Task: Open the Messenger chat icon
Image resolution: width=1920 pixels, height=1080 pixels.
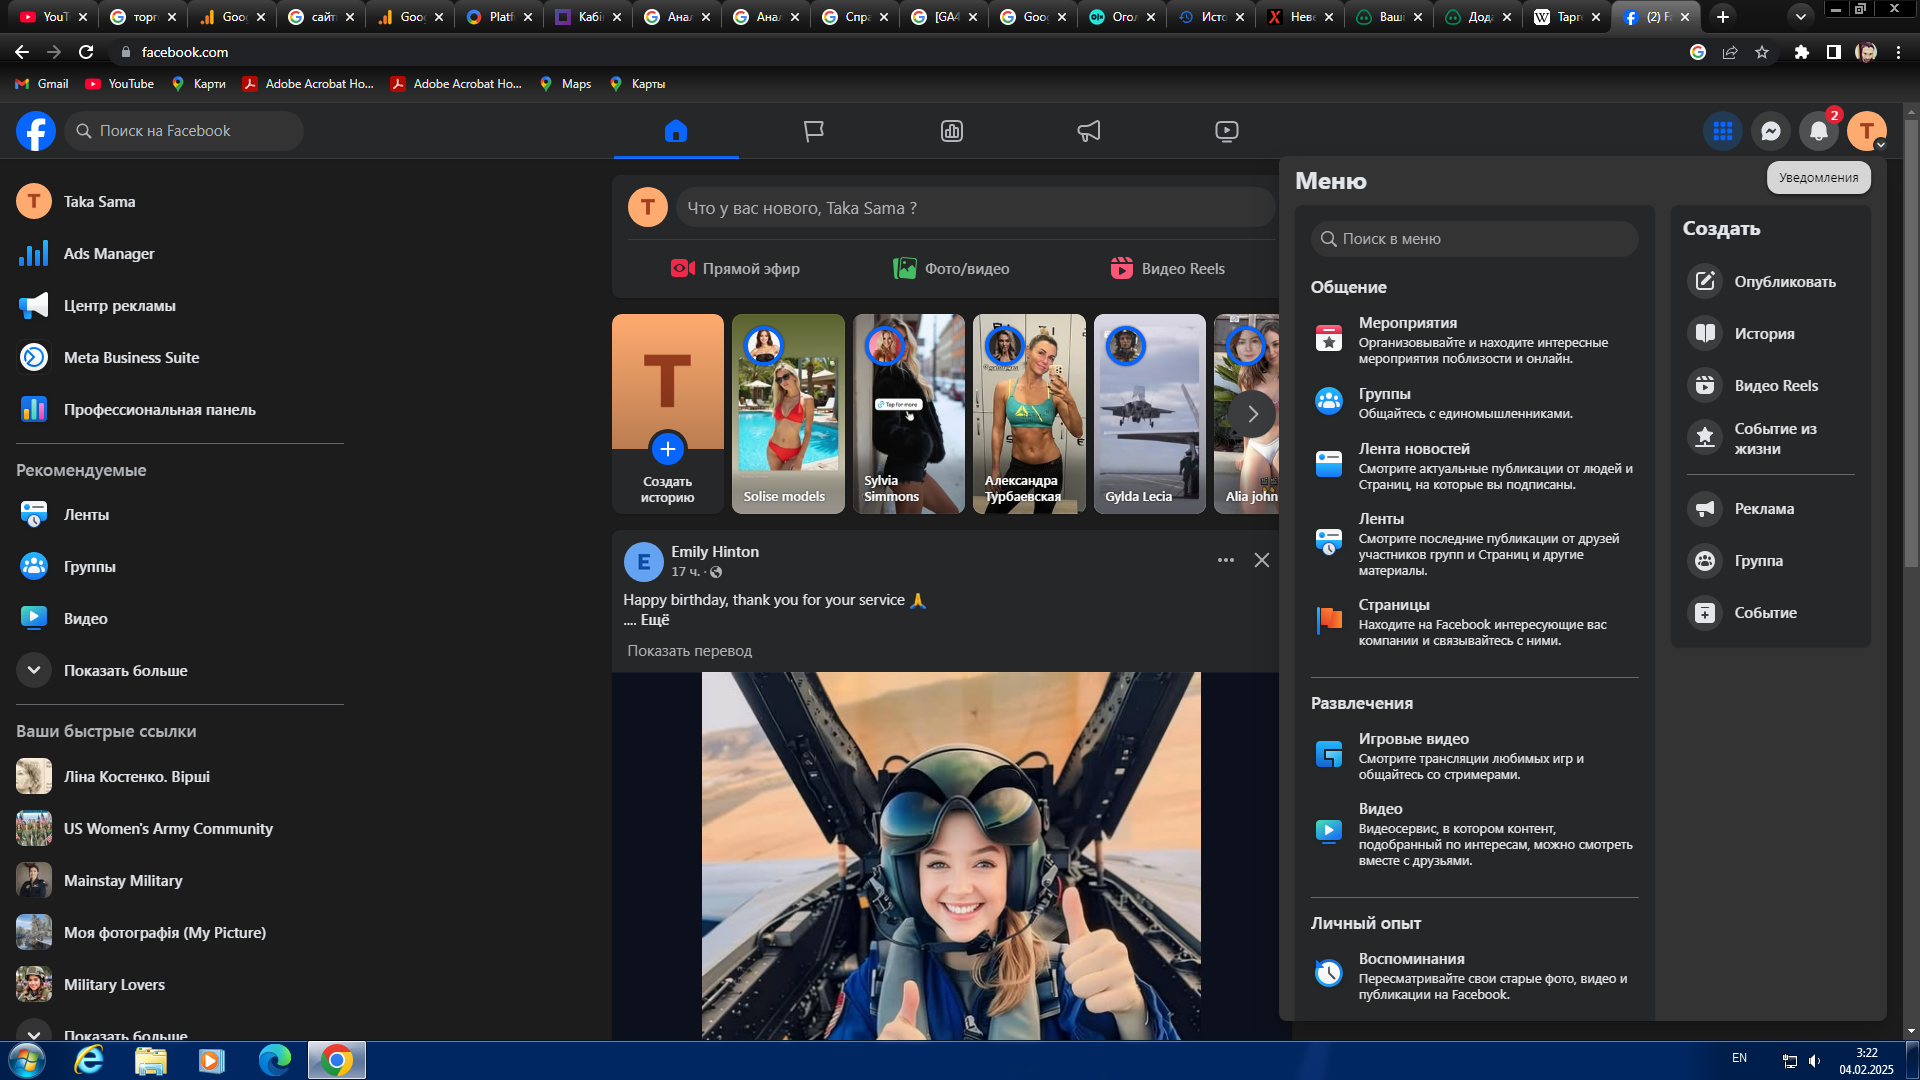Action: pos(1770,131)
